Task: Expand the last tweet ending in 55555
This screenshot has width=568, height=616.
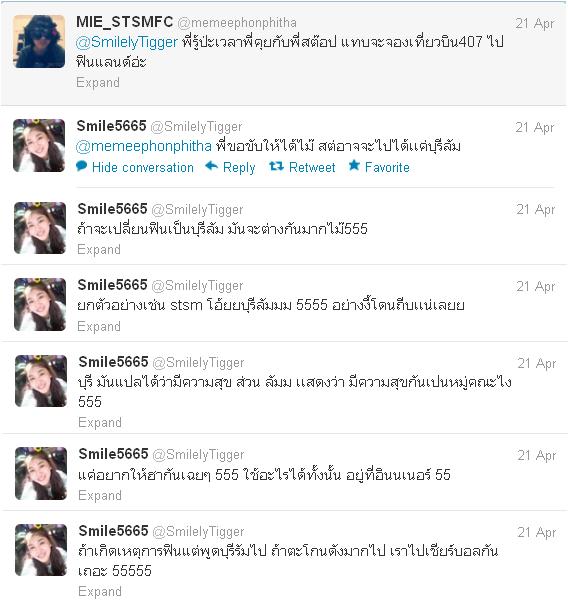Action: point(100,591)
